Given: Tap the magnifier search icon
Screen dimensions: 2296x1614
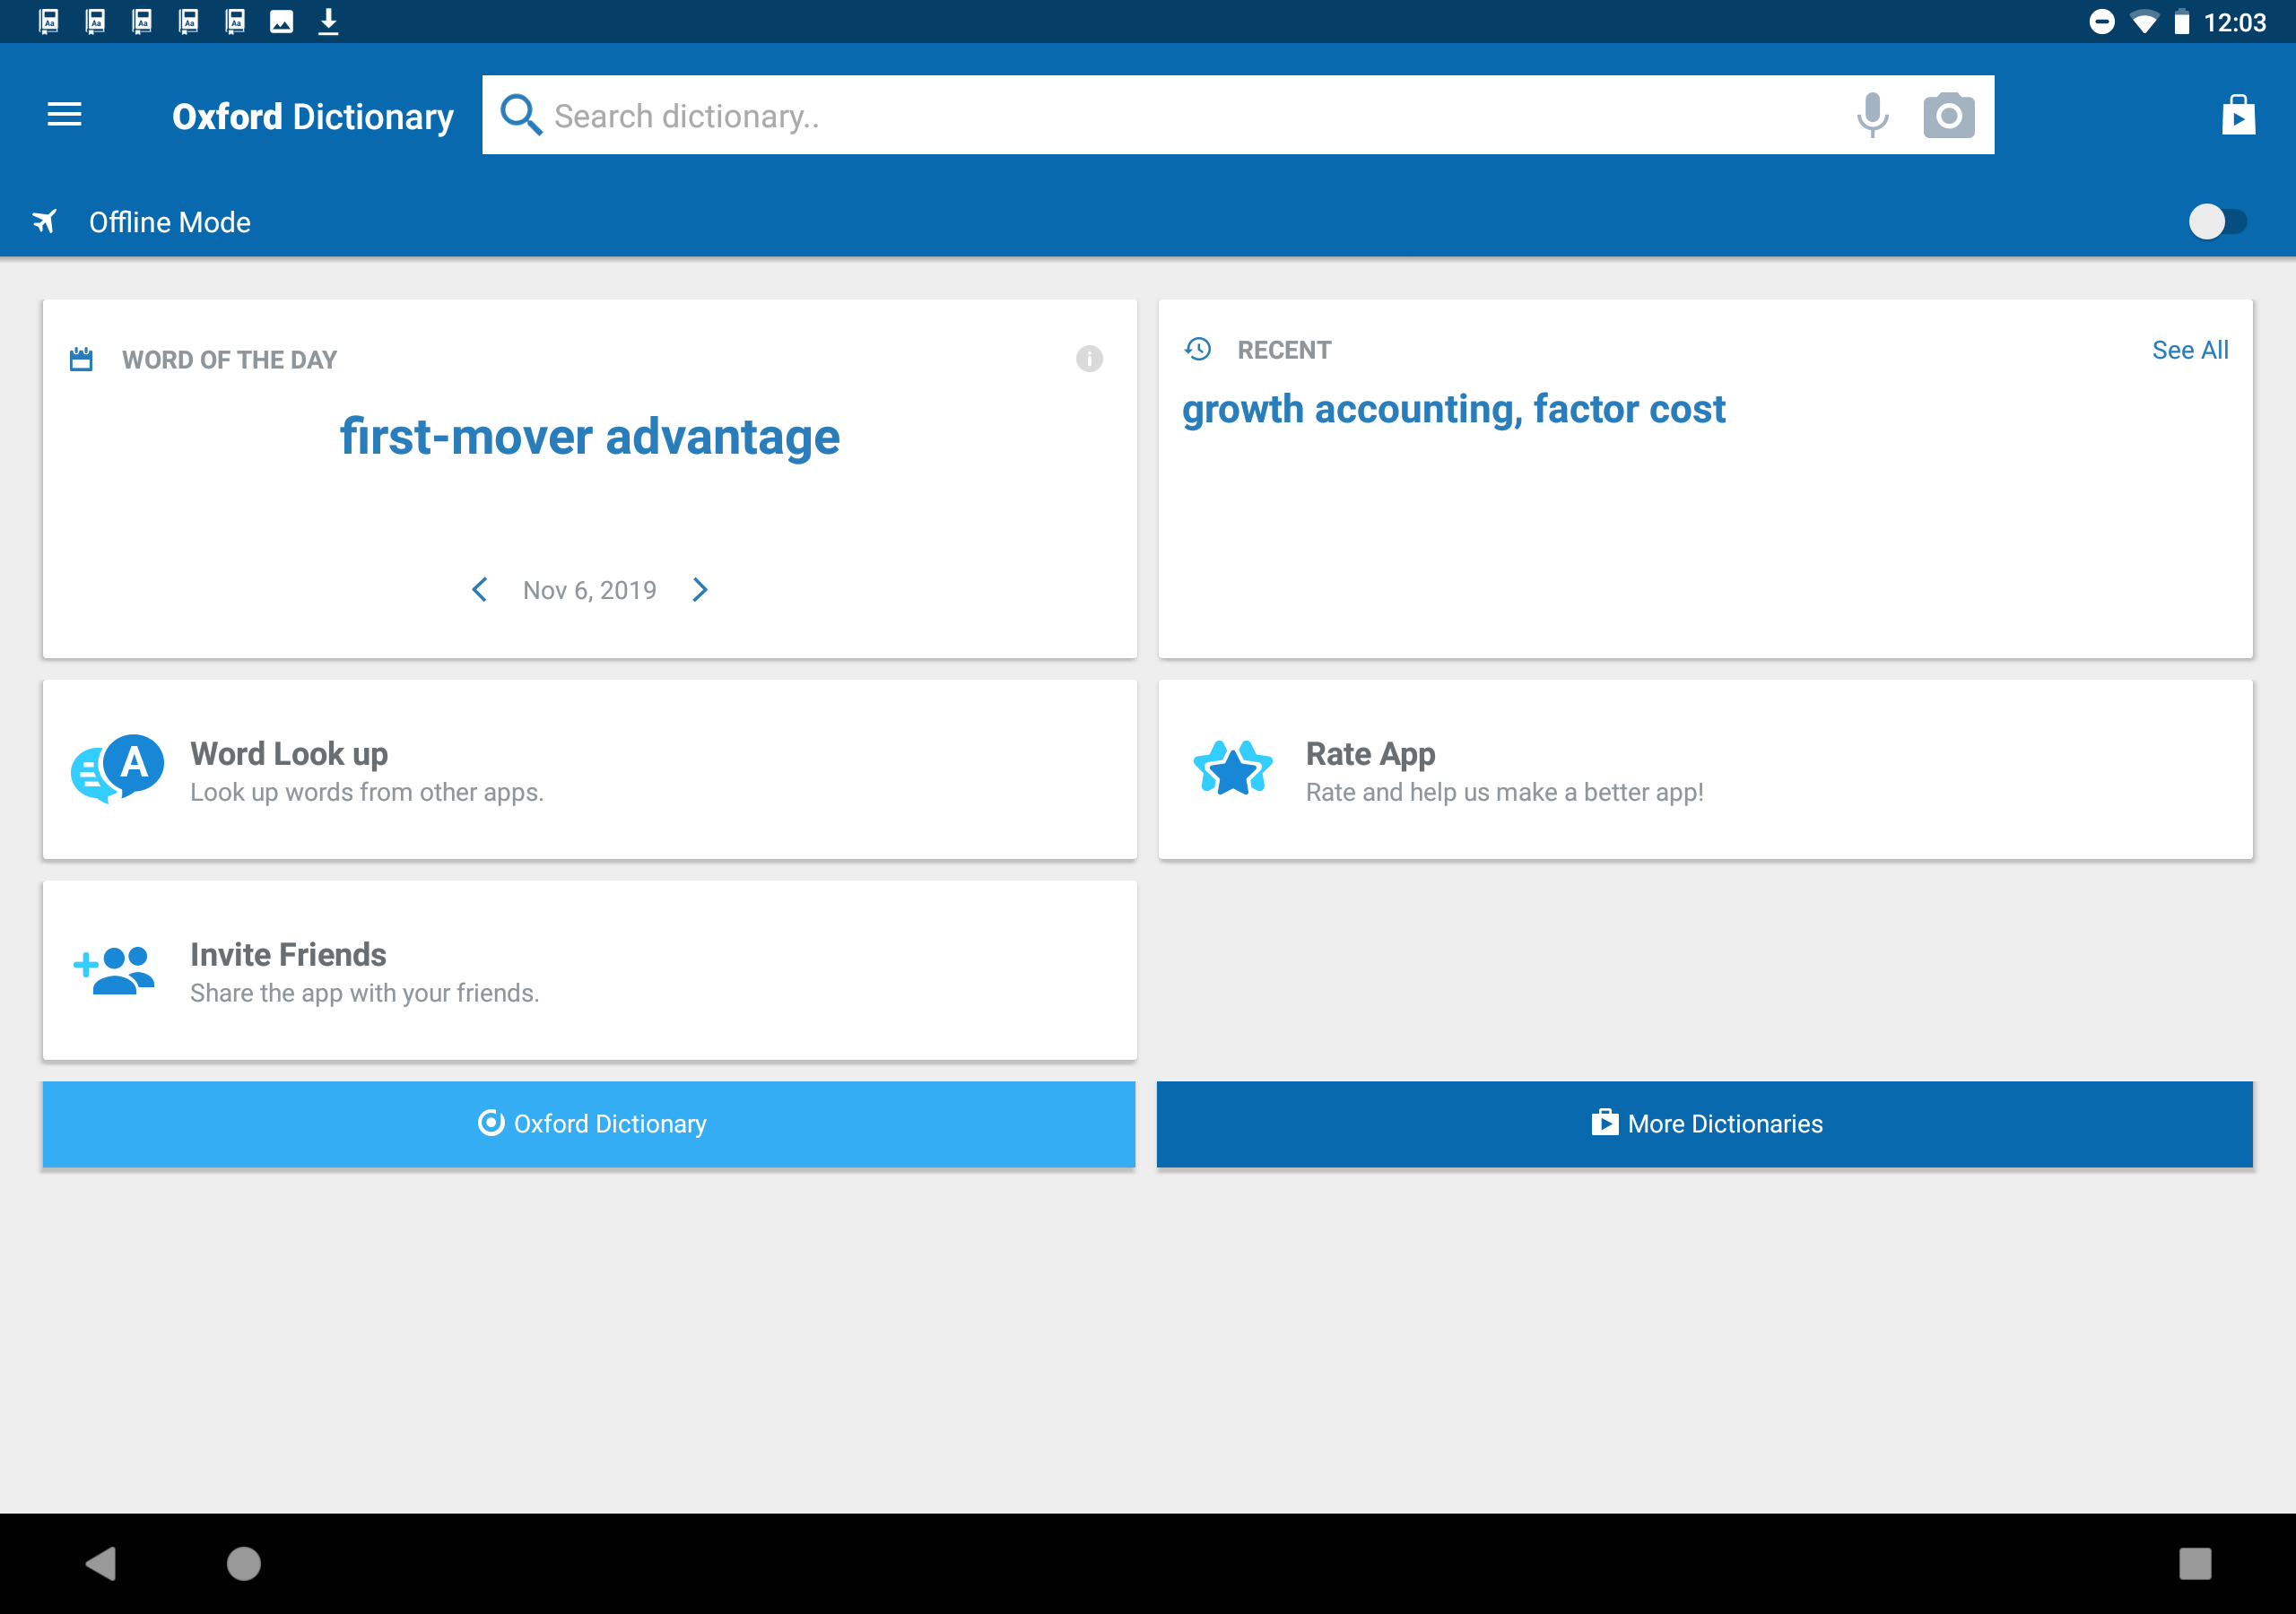Looking at the screenshot, I should click(x=521, y=115).
